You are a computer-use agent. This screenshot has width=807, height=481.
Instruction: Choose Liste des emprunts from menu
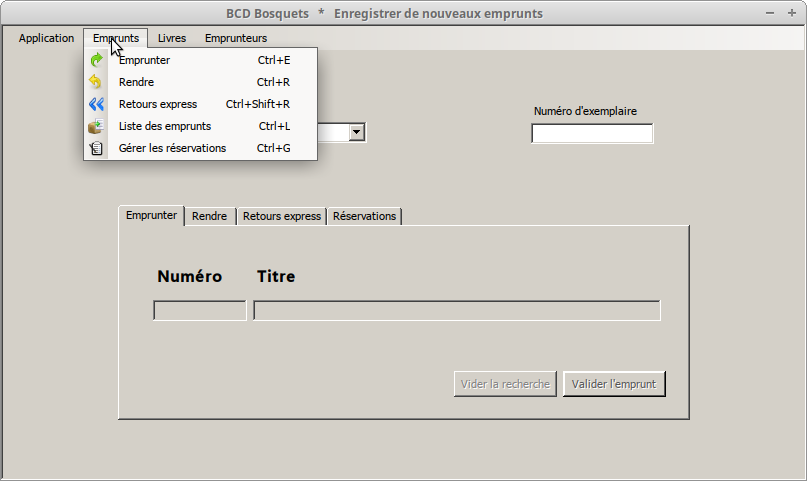165,126
